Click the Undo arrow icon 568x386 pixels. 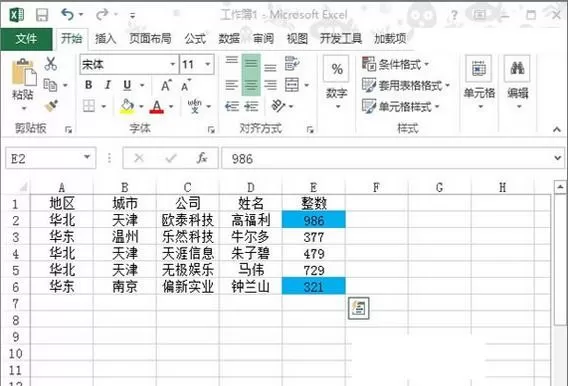68,15
